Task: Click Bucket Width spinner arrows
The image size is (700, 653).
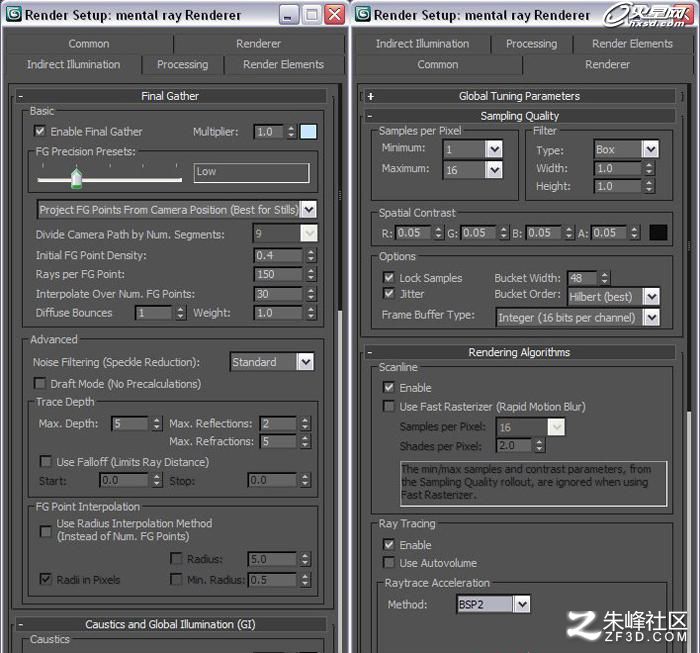Action: click(x=604, y=278)
